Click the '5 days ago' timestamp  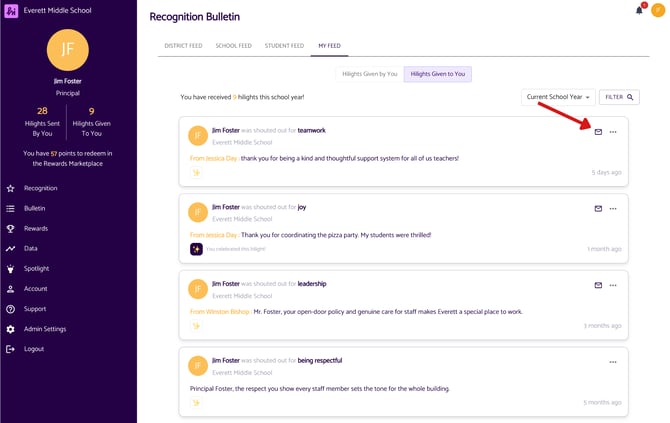(606, 173)
